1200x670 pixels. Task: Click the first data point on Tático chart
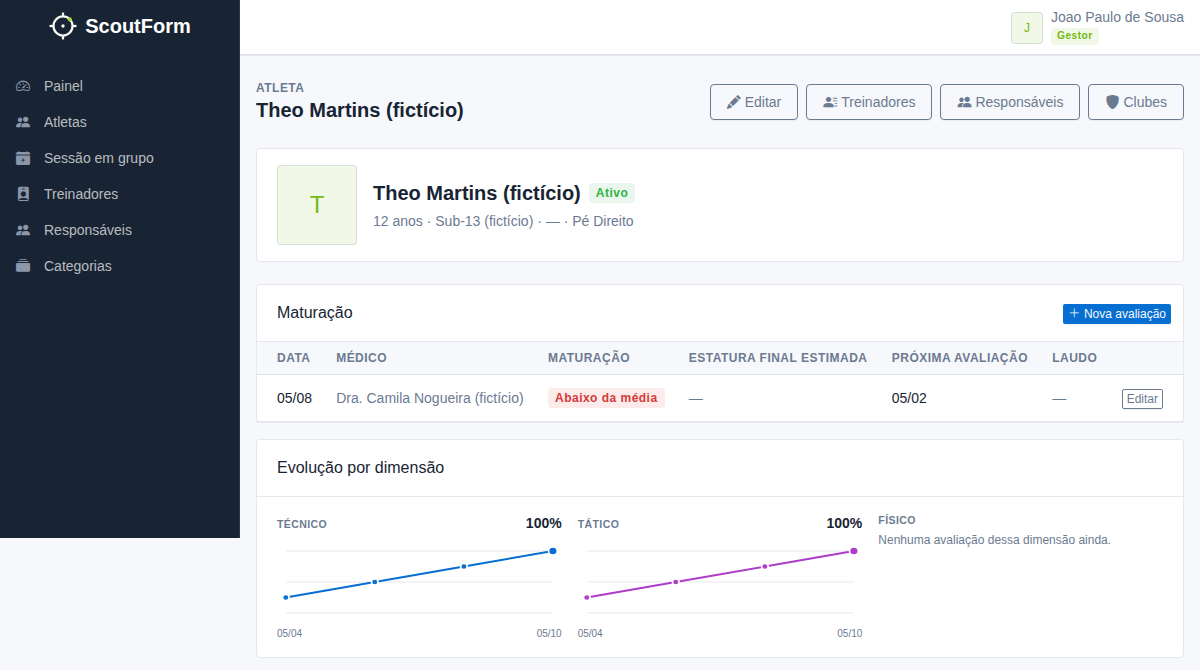587,597
